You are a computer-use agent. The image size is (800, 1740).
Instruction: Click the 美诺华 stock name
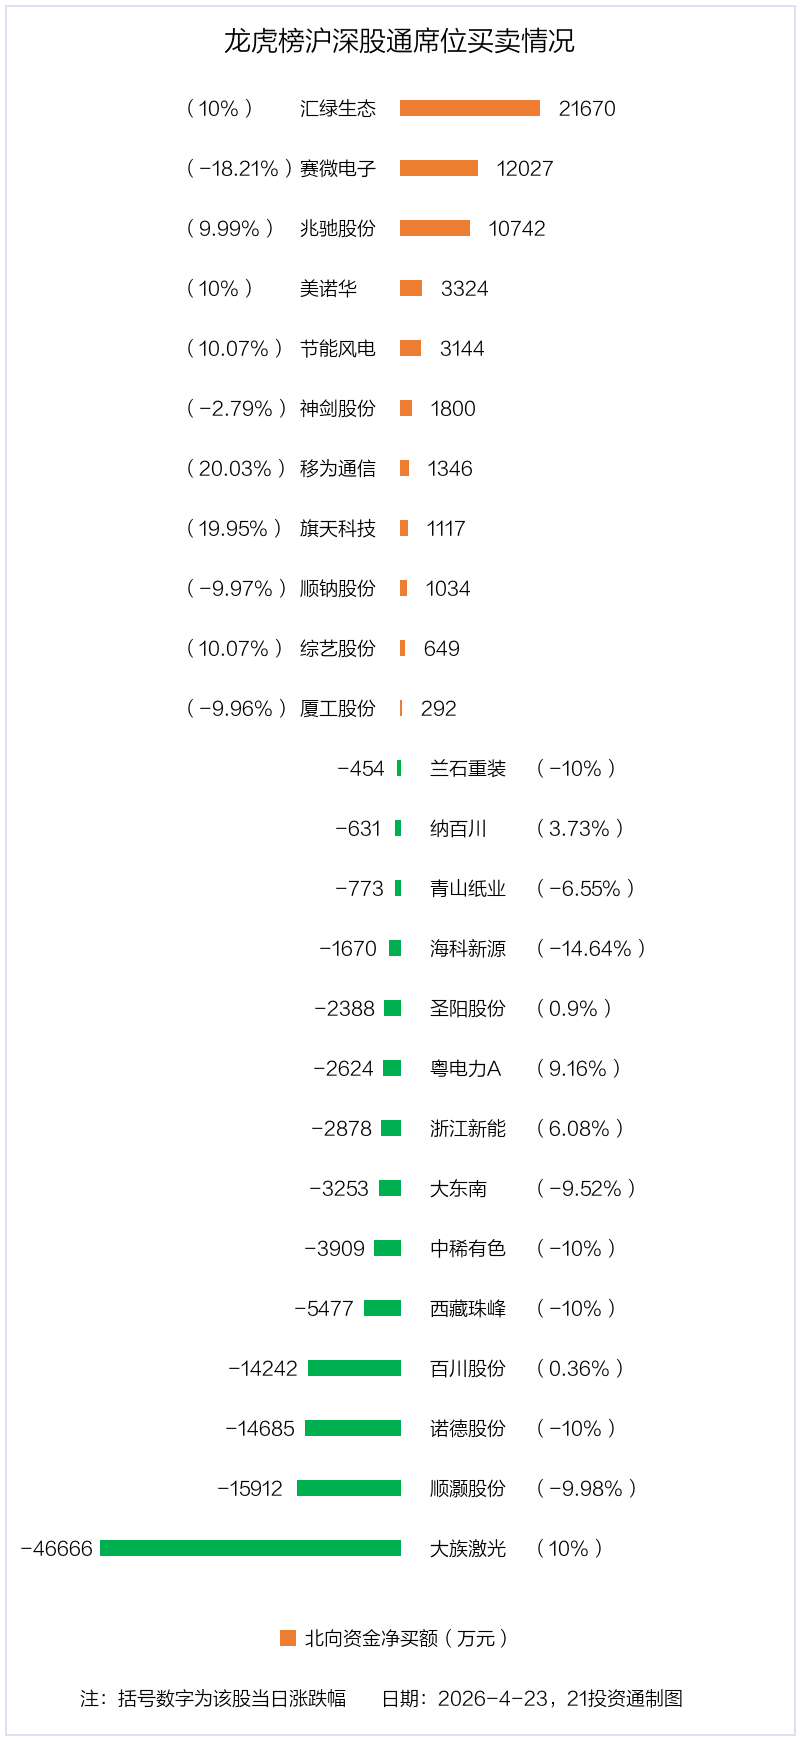328,288
